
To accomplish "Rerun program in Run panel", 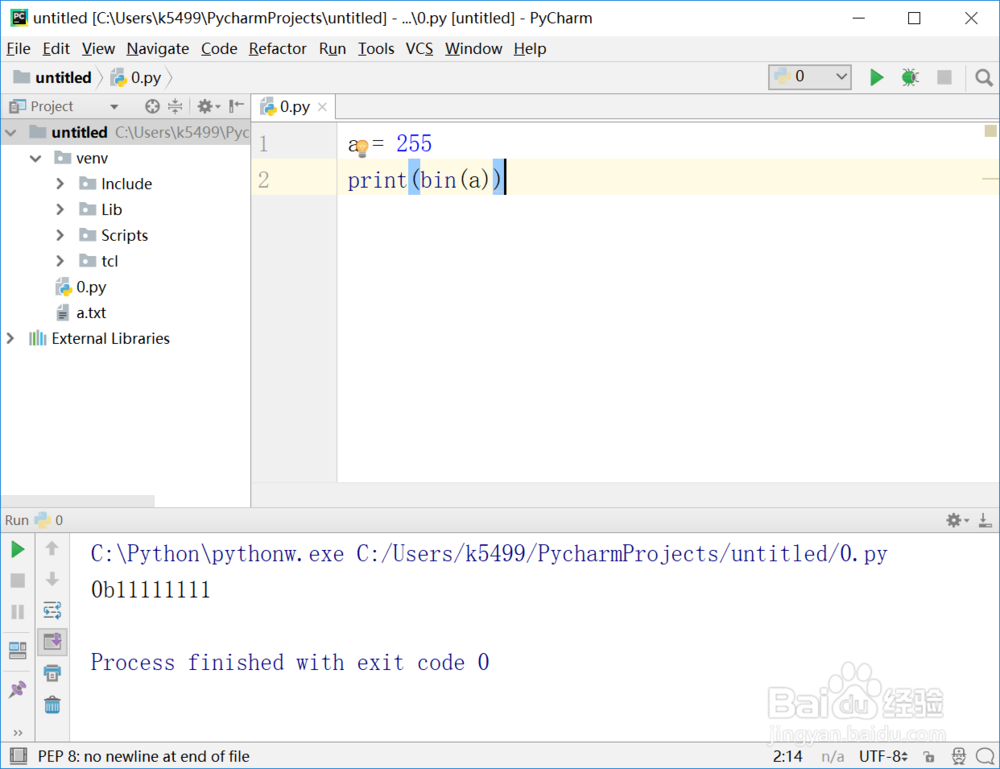I will pyautogui.click(x=18, y=550).
